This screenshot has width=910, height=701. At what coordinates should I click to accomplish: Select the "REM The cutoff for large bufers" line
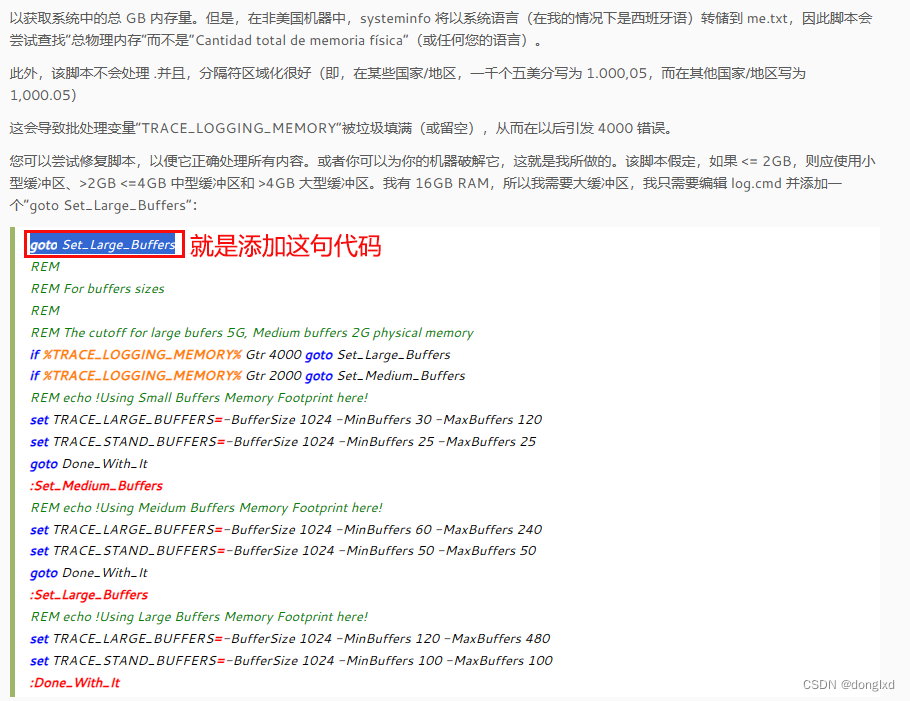252,333
